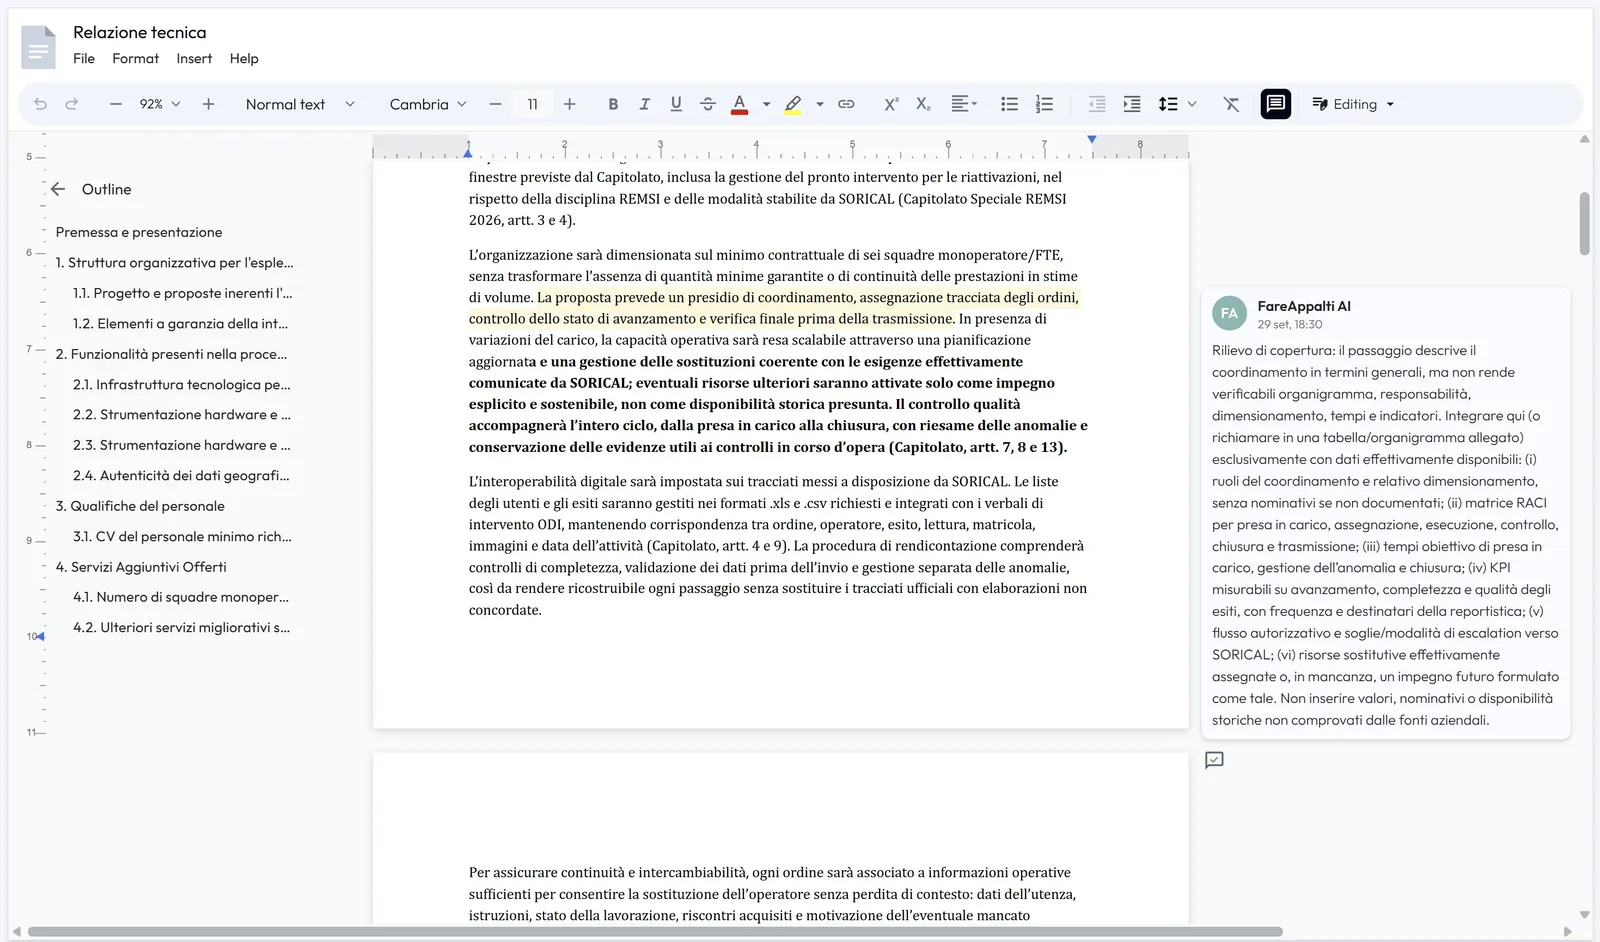
Task: Open the Help menu
Action: pos(244,59)
